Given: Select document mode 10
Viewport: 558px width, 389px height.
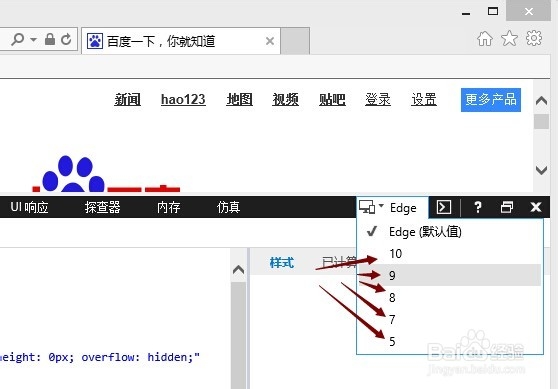Looking at the screenshot, I should 449,254.
